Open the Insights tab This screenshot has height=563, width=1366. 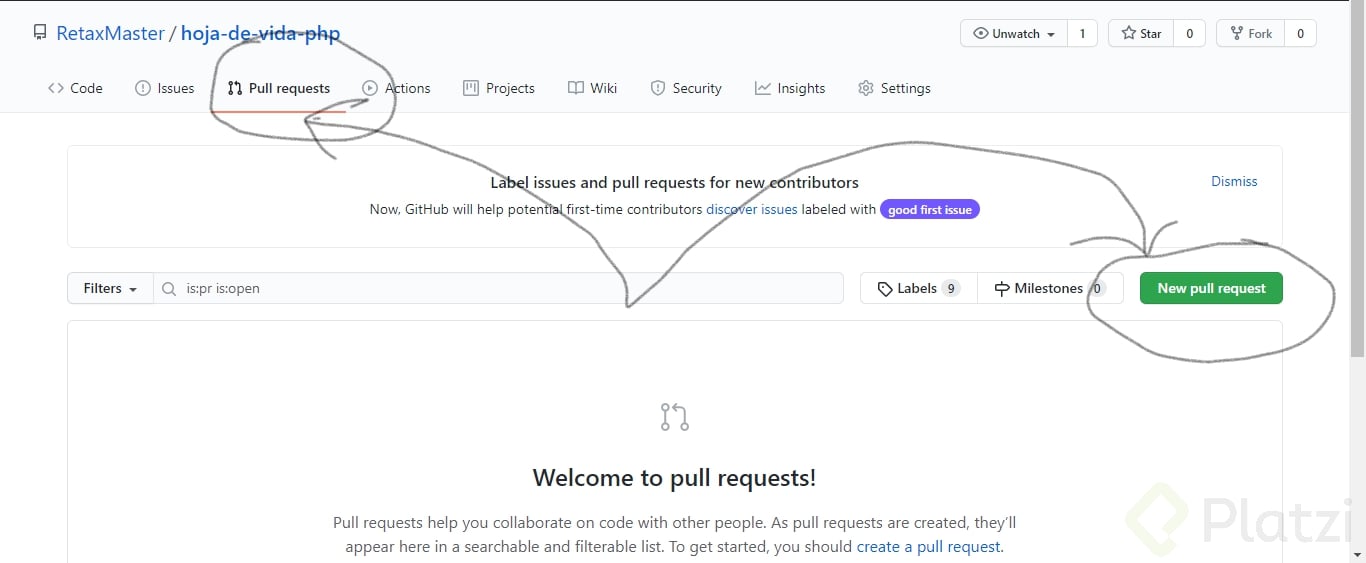[x=790, y=88]
